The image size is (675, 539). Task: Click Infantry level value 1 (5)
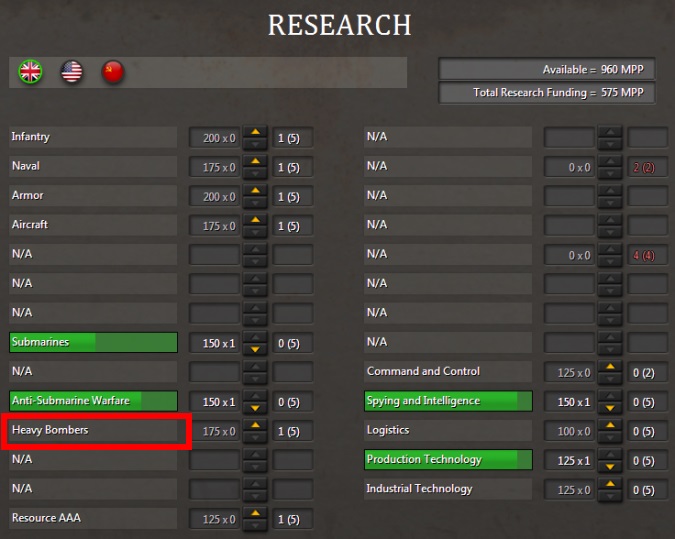(x=292, y=138)
